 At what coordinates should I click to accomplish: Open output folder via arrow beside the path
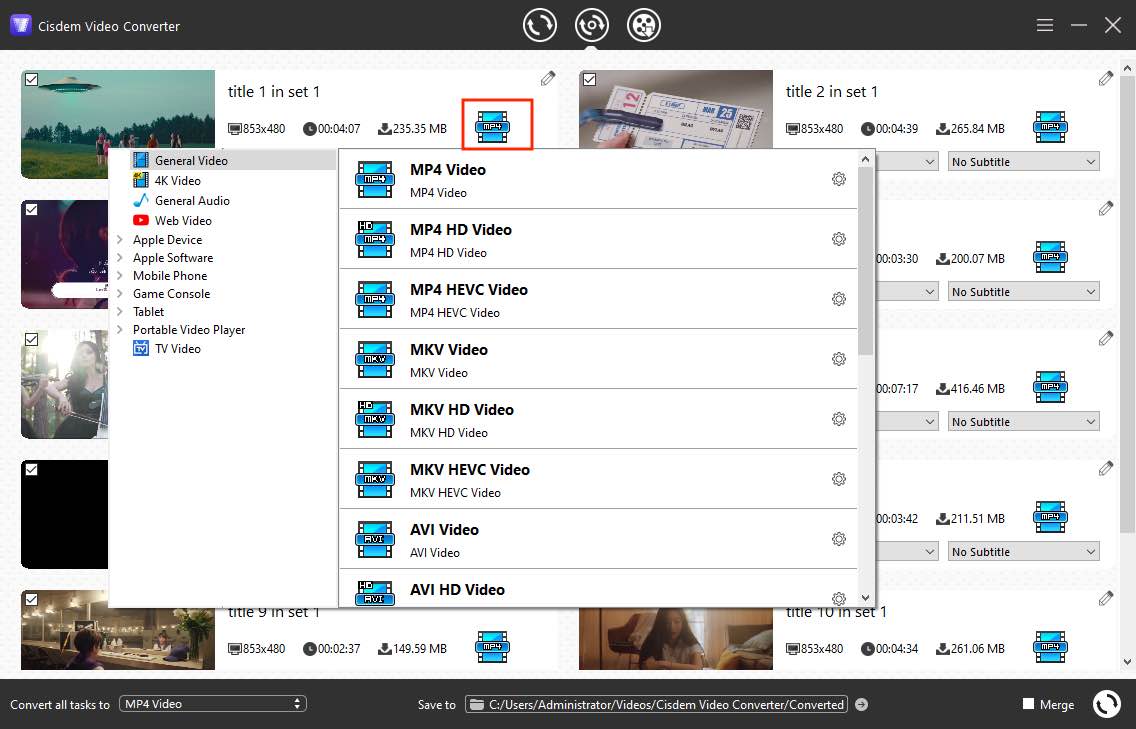861,704
